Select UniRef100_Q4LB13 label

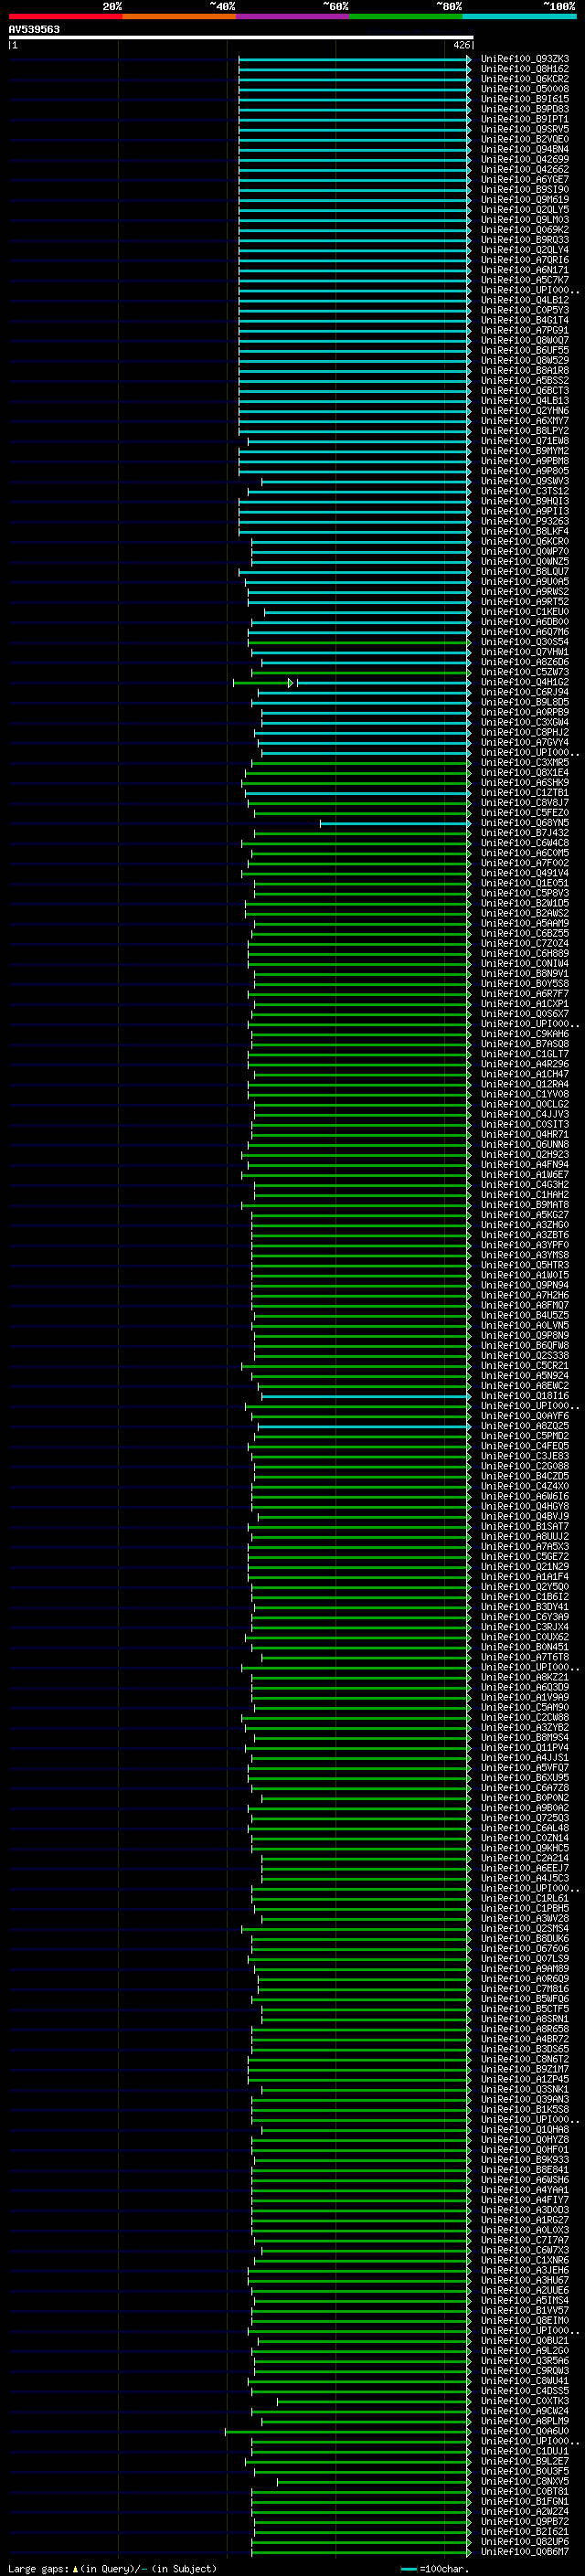tap(525, 401)
